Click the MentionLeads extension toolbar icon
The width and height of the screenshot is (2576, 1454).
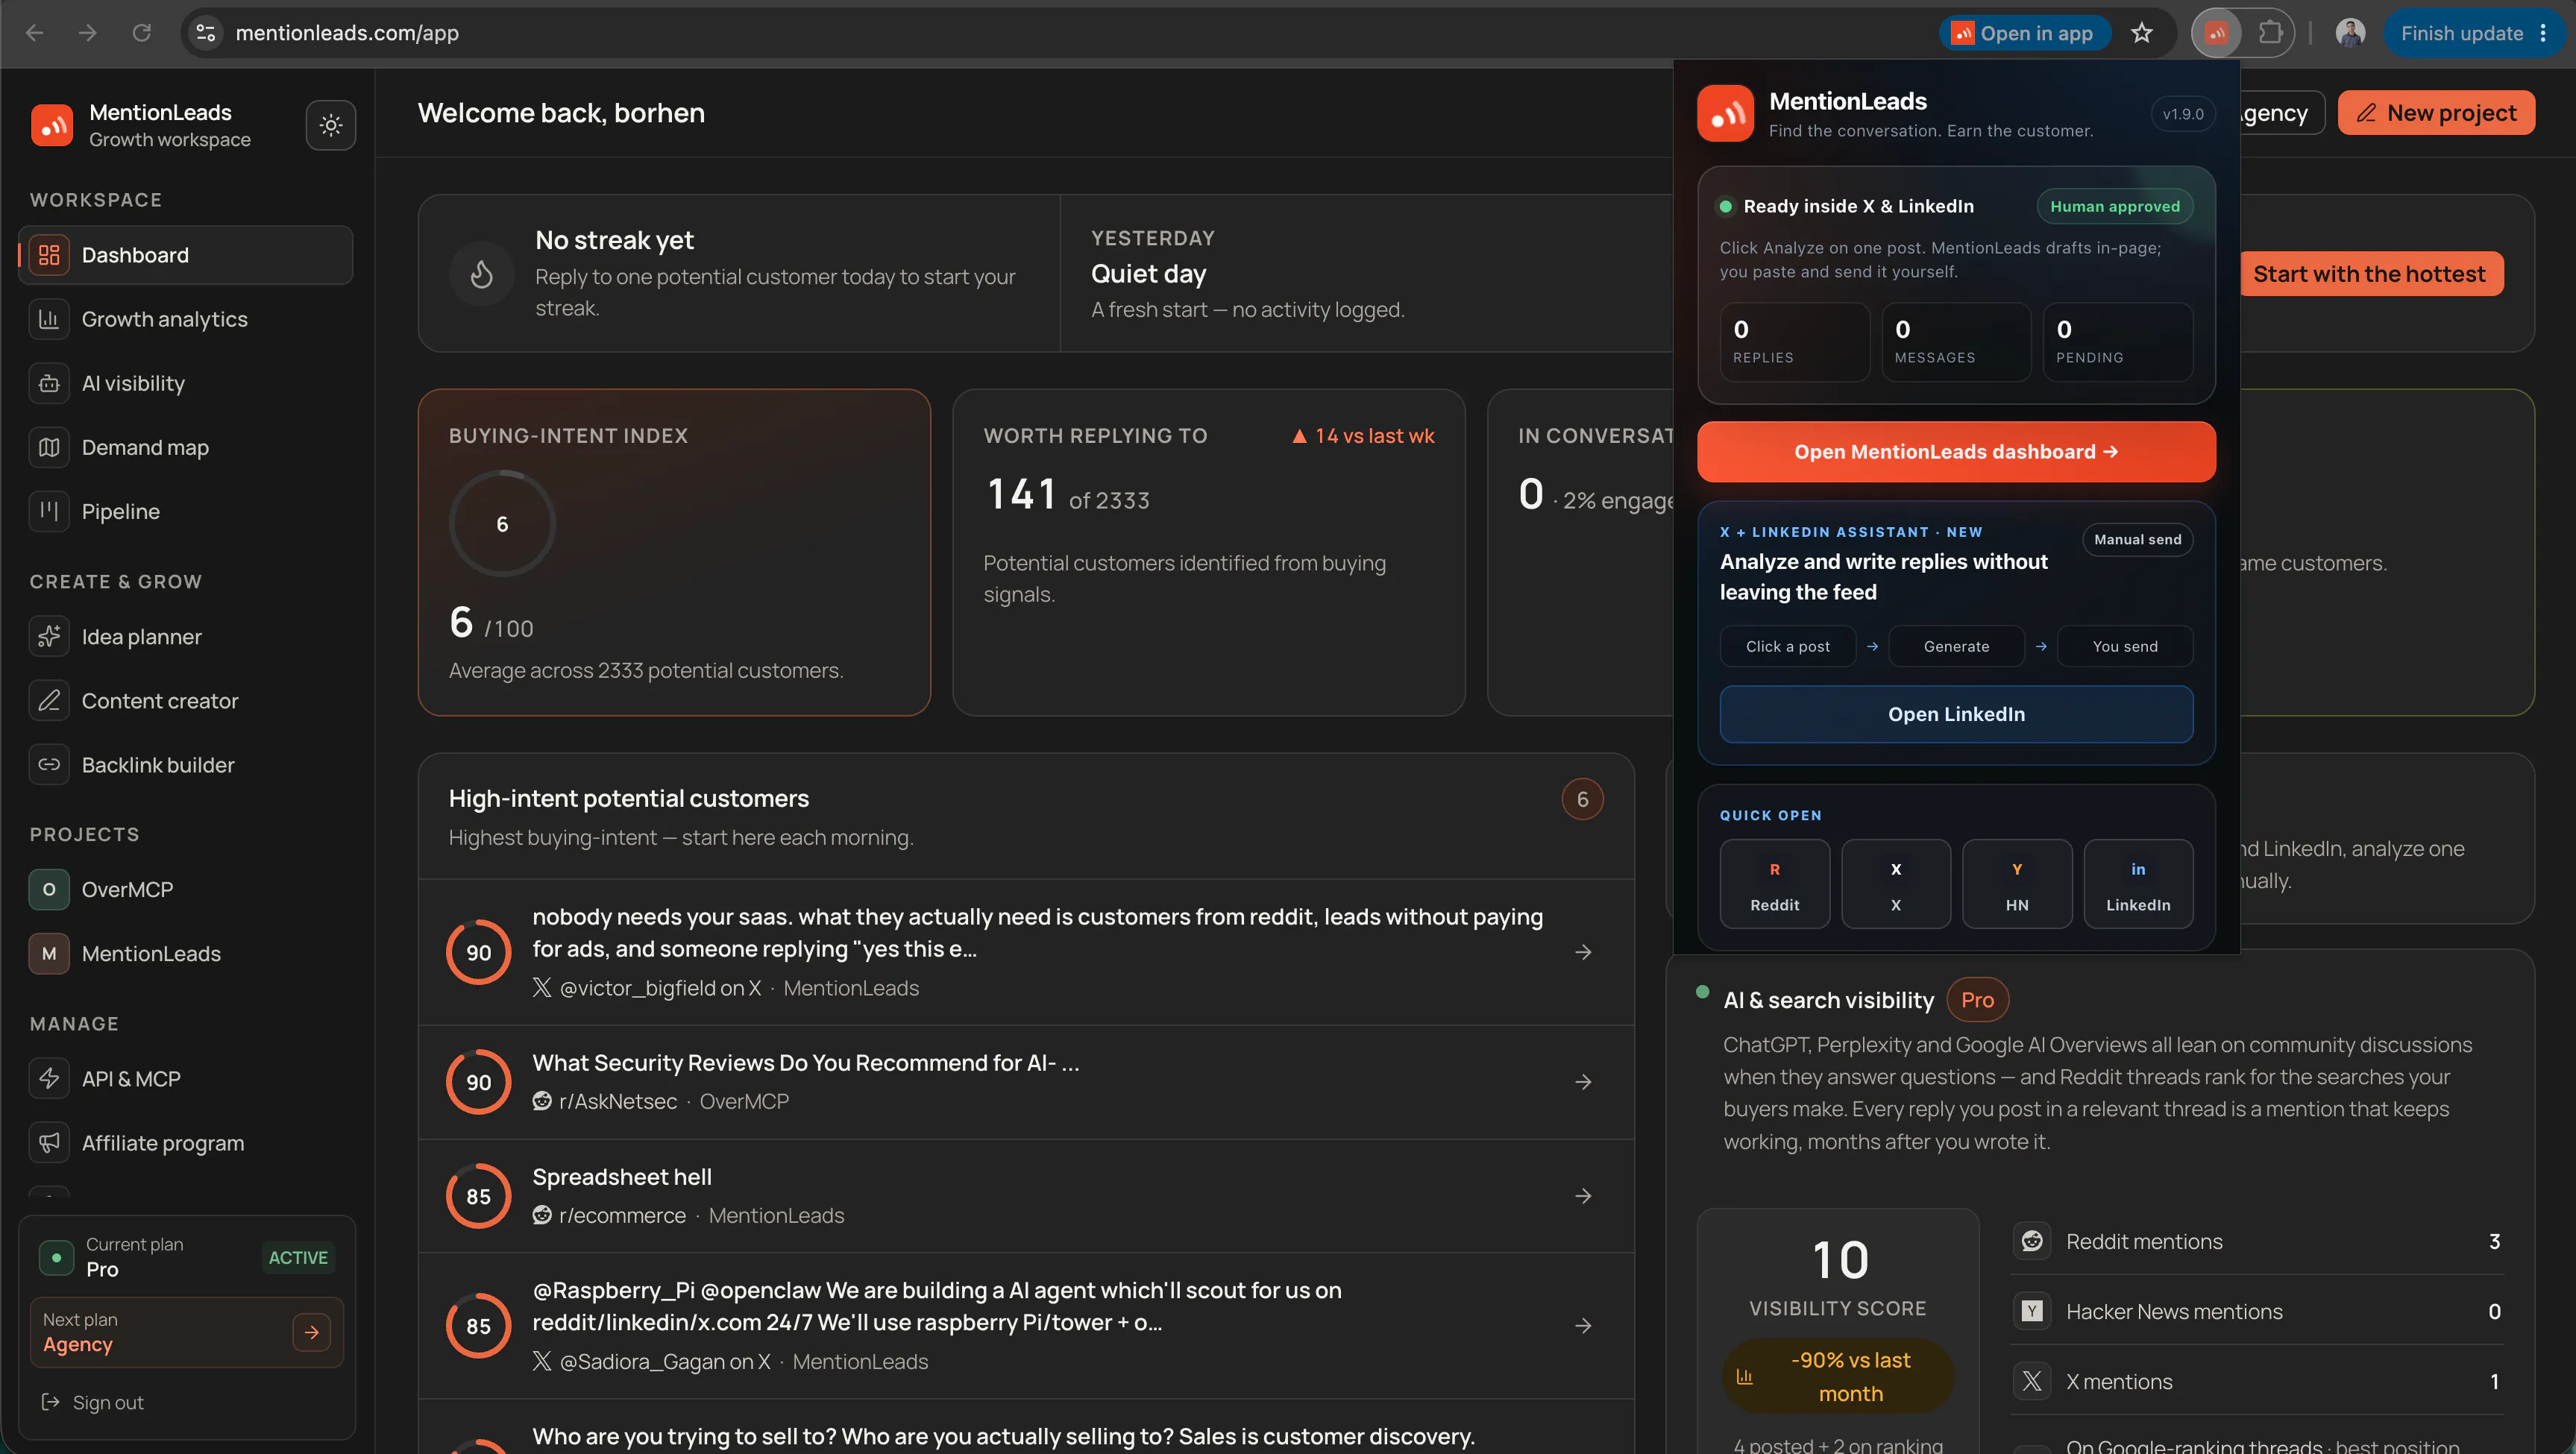pyautogui.click(x=2217, y=33)
